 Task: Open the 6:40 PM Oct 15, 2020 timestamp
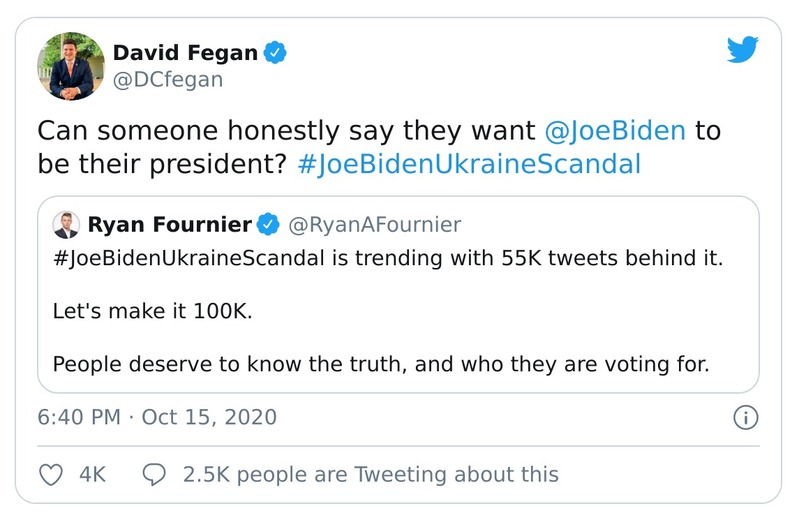click(157, 417)
